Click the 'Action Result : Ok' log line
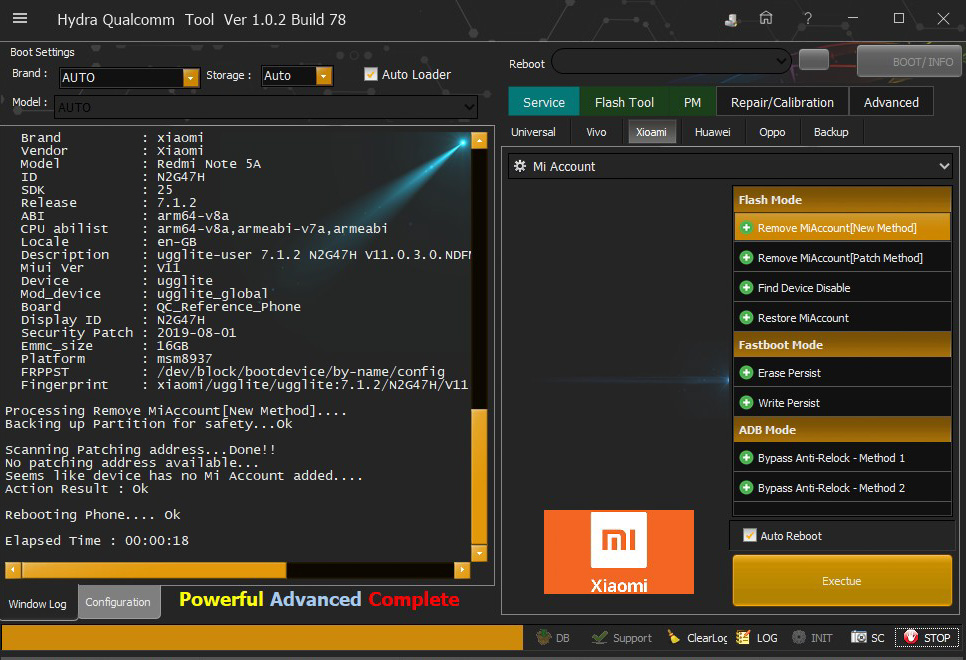The width and height of the screenshot is (966, 660). (x=77, y=489)
